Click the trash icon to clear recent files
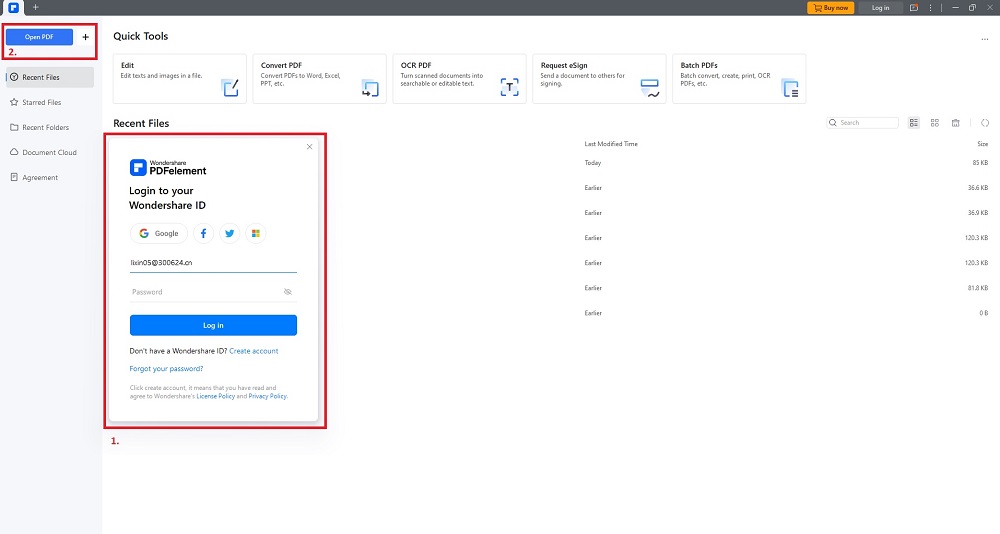 tap(955, 122)
